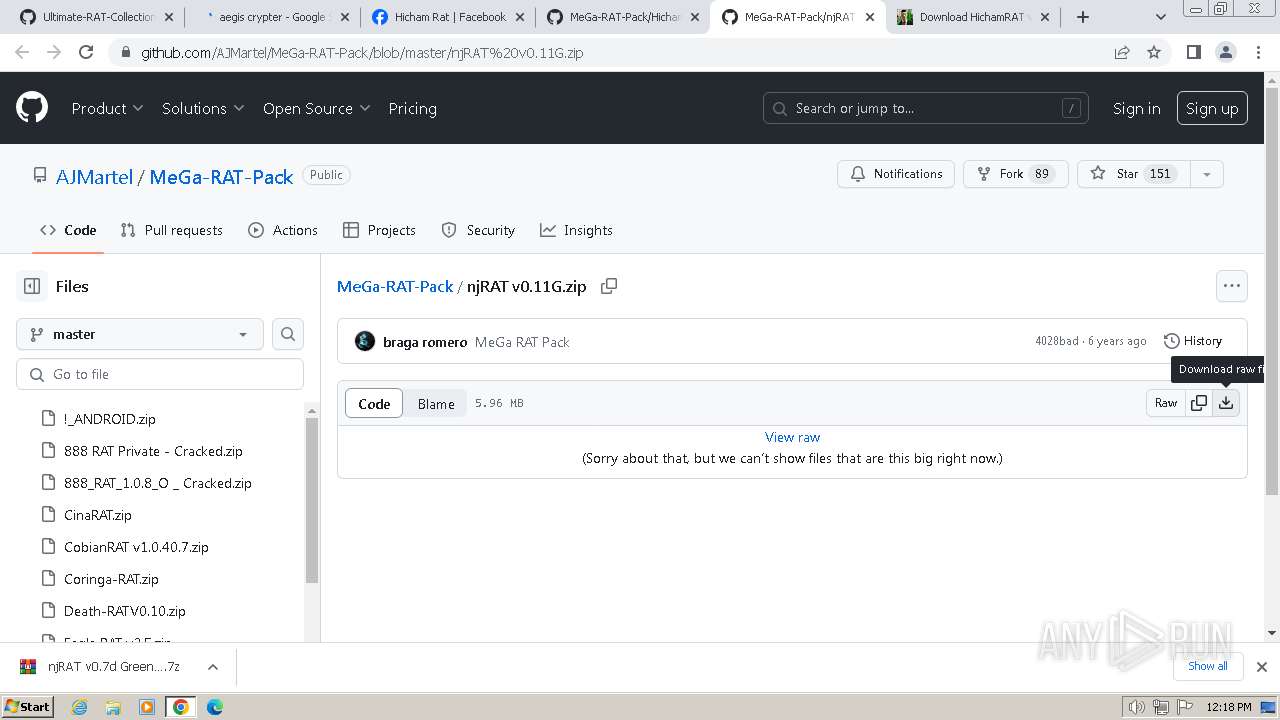Close the downloads bar
Image resolution: width=1280 pixels, height=720 pixels.
(x=1262, y=667)
